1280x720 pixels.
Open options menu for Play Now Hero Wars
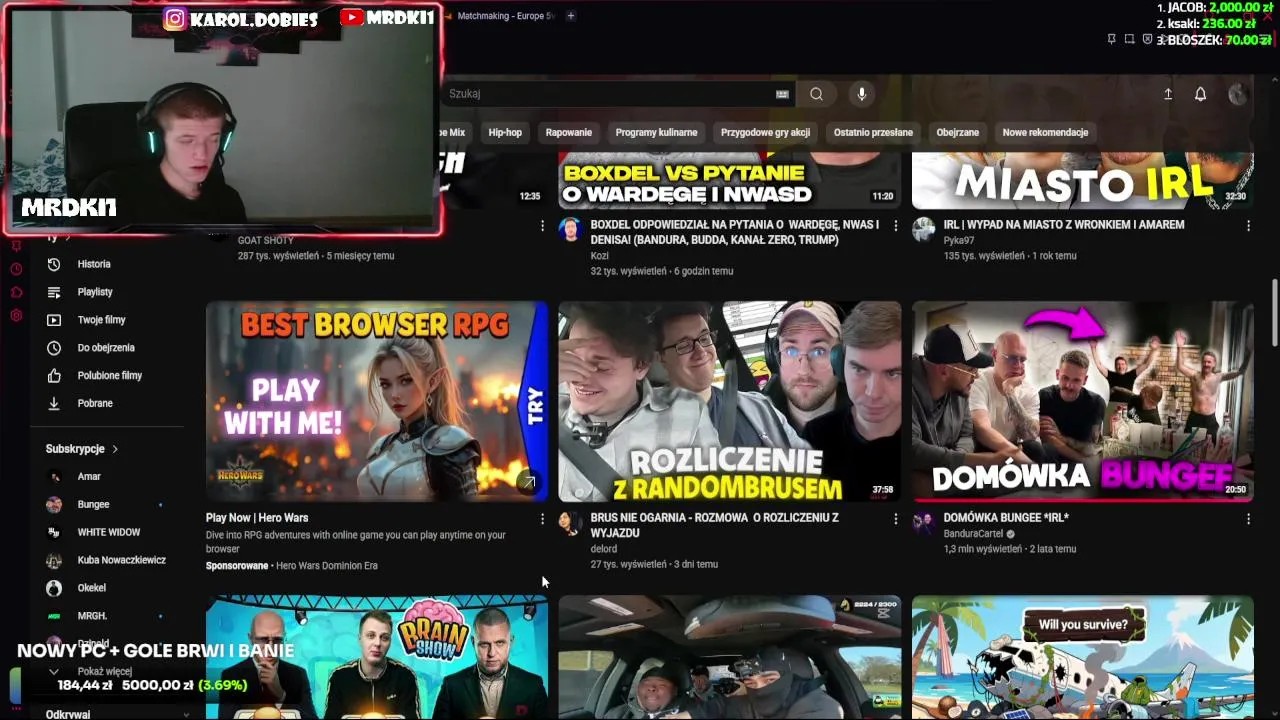tap(542, 519)
